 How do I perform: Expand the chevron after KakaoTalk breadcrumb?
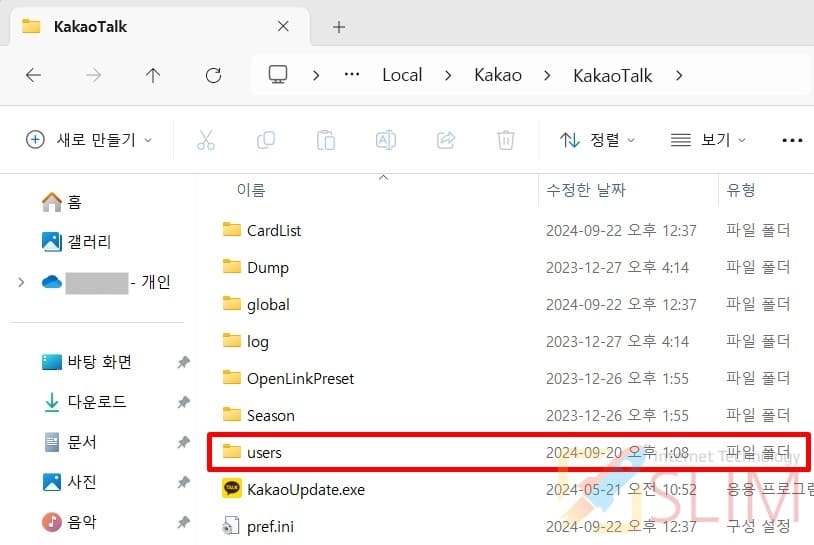point(679,76)
